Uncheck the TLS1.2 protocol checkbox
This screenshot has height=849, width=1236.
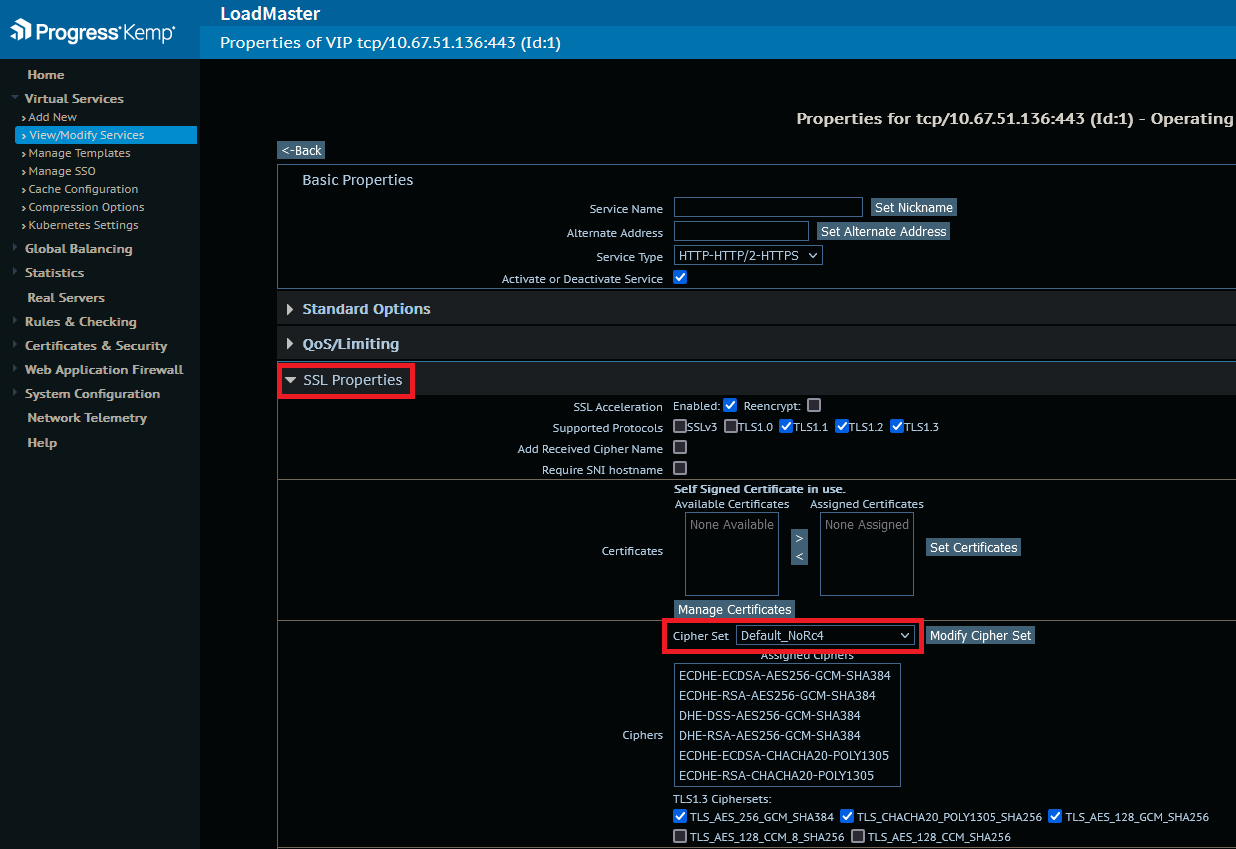(x=842, y=426)
